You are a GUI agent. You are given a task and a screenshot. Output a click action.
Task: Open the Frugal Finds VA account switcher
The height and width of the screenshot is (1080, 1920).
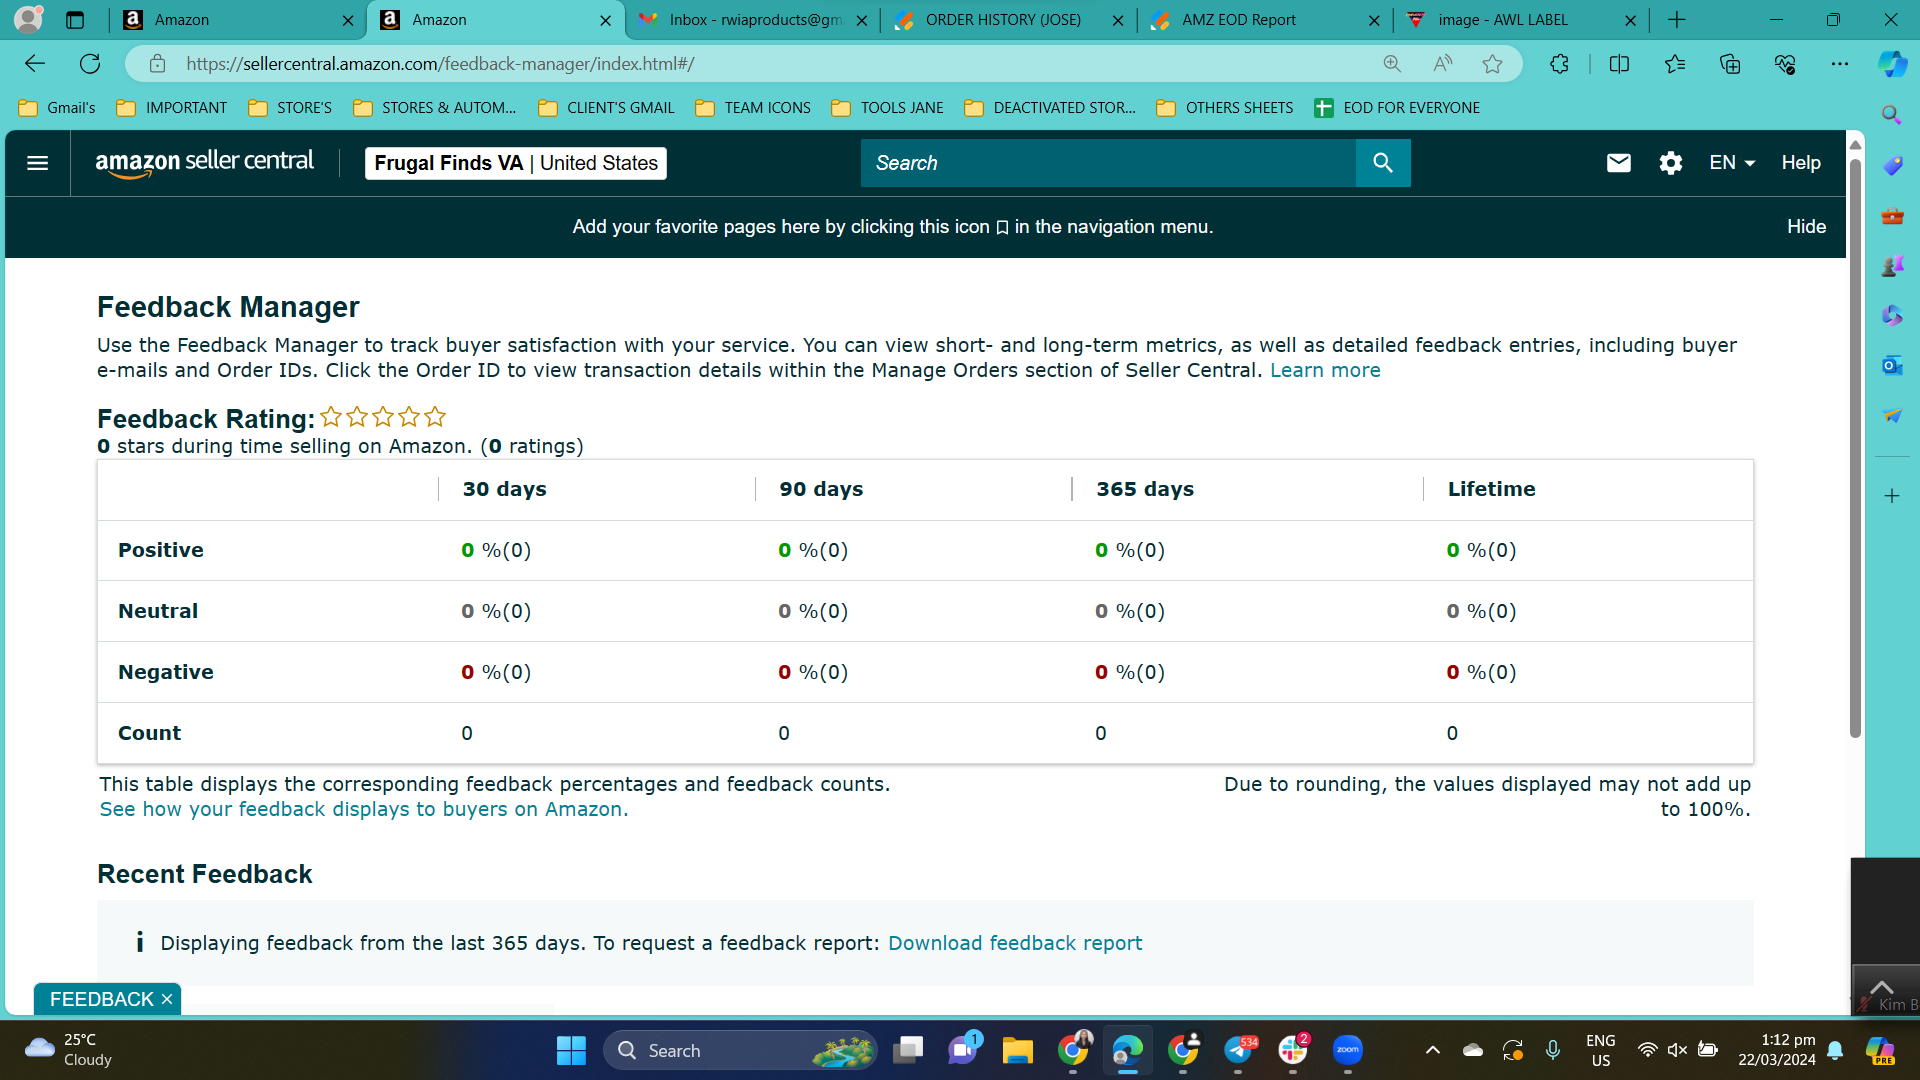[x=516, y=163]
